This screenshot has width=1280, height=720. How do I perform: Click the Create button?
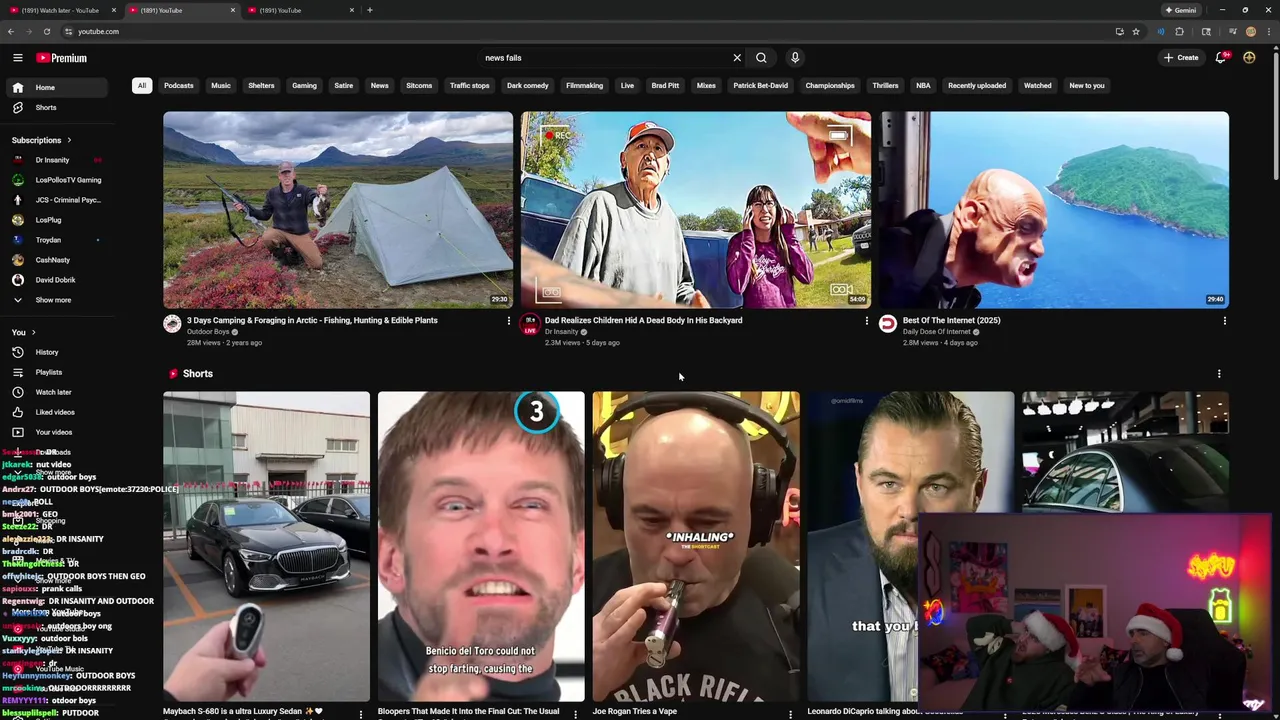tap(1181, 58)
